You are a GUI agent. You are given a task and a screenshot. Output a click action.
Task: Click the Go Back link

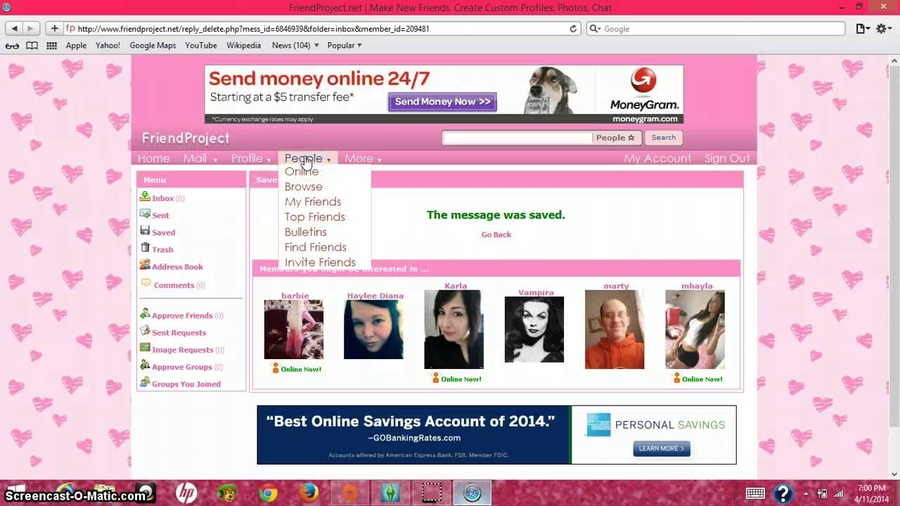[496, 235]
